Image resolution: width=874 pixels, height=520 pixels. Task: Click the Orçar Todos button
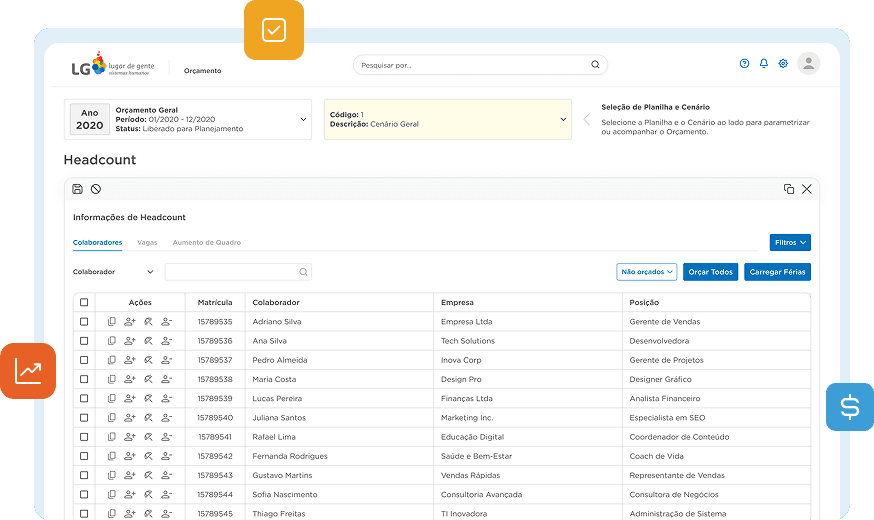click(711, 272)
